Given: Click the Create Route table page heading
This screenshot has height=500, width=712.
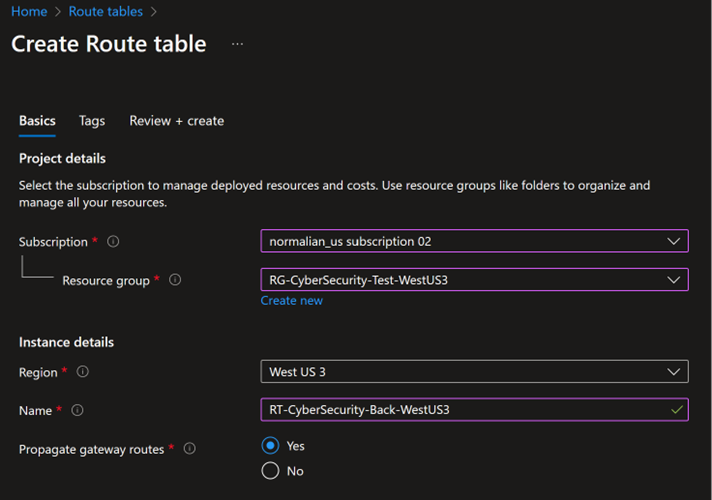Looking at the screenshot, I should click(x=108, y=44).
